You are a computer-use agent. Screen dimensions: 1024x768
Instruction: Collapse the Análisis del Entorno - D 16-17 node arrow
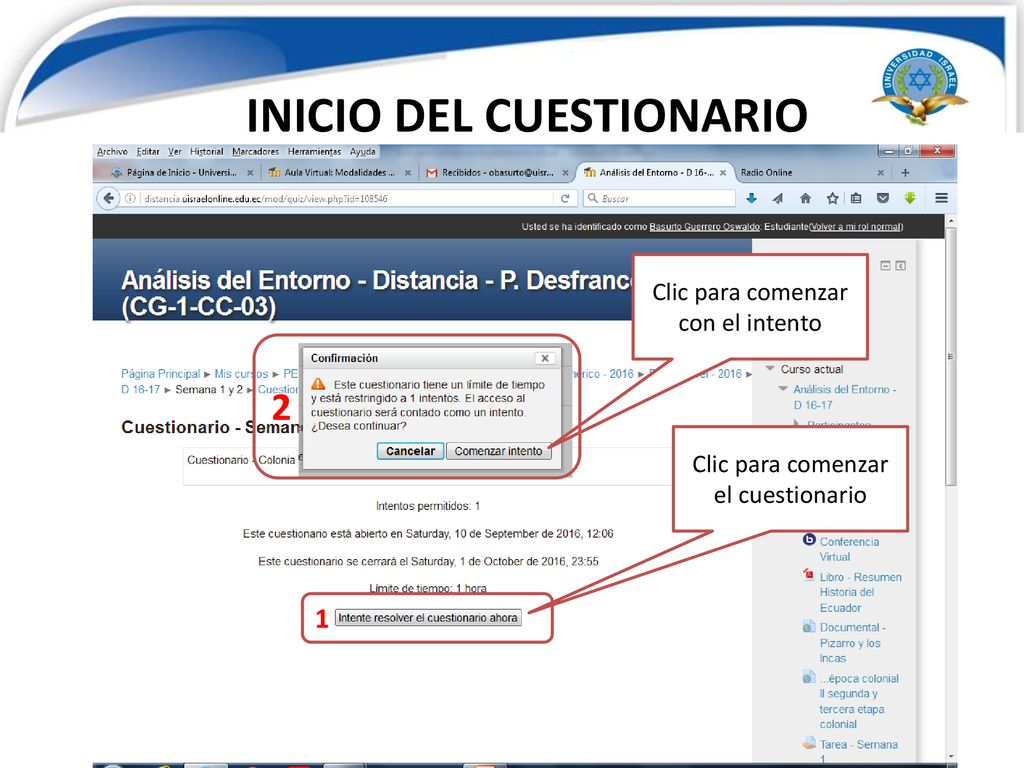pyautogui.click(x=783, y=389)
